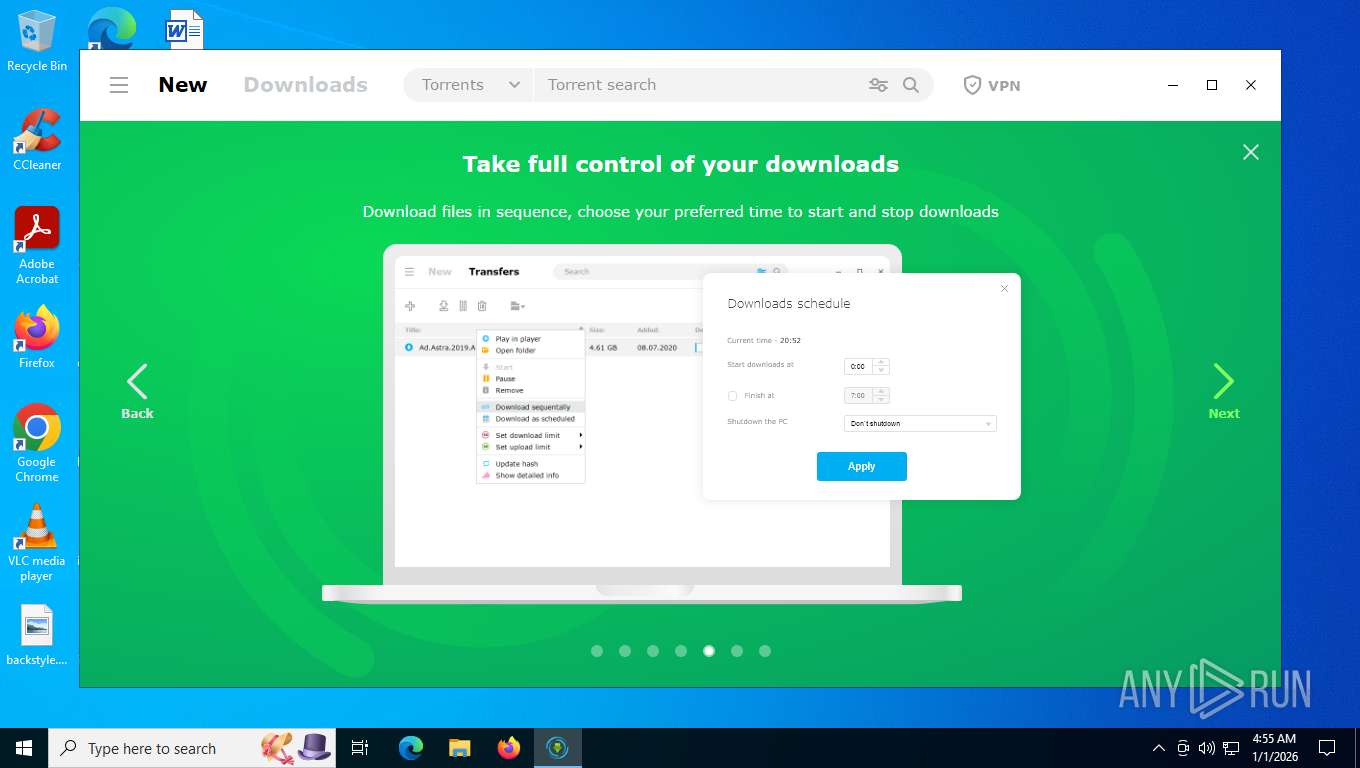
Task: Select the Firefox desktop shortcut
Action: coord(37,338)
